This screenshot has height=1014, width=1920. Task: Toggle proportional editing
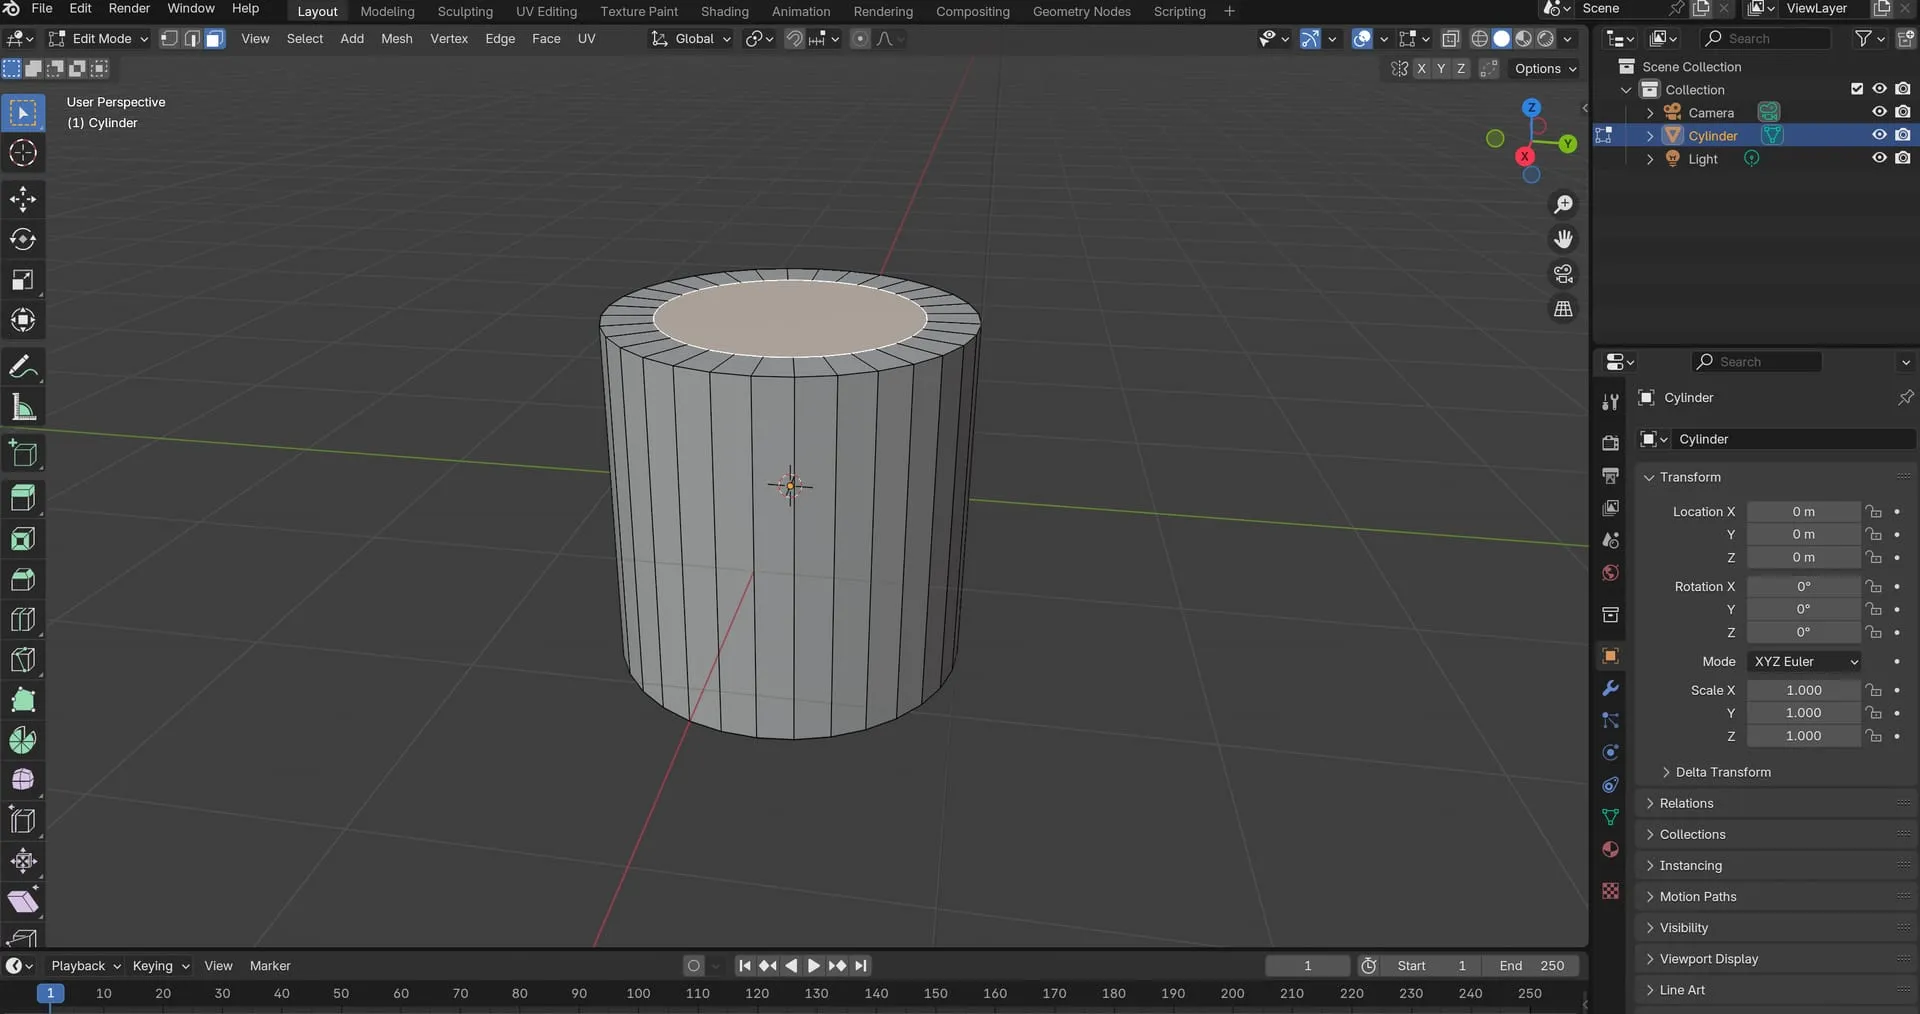coord(860,39)
